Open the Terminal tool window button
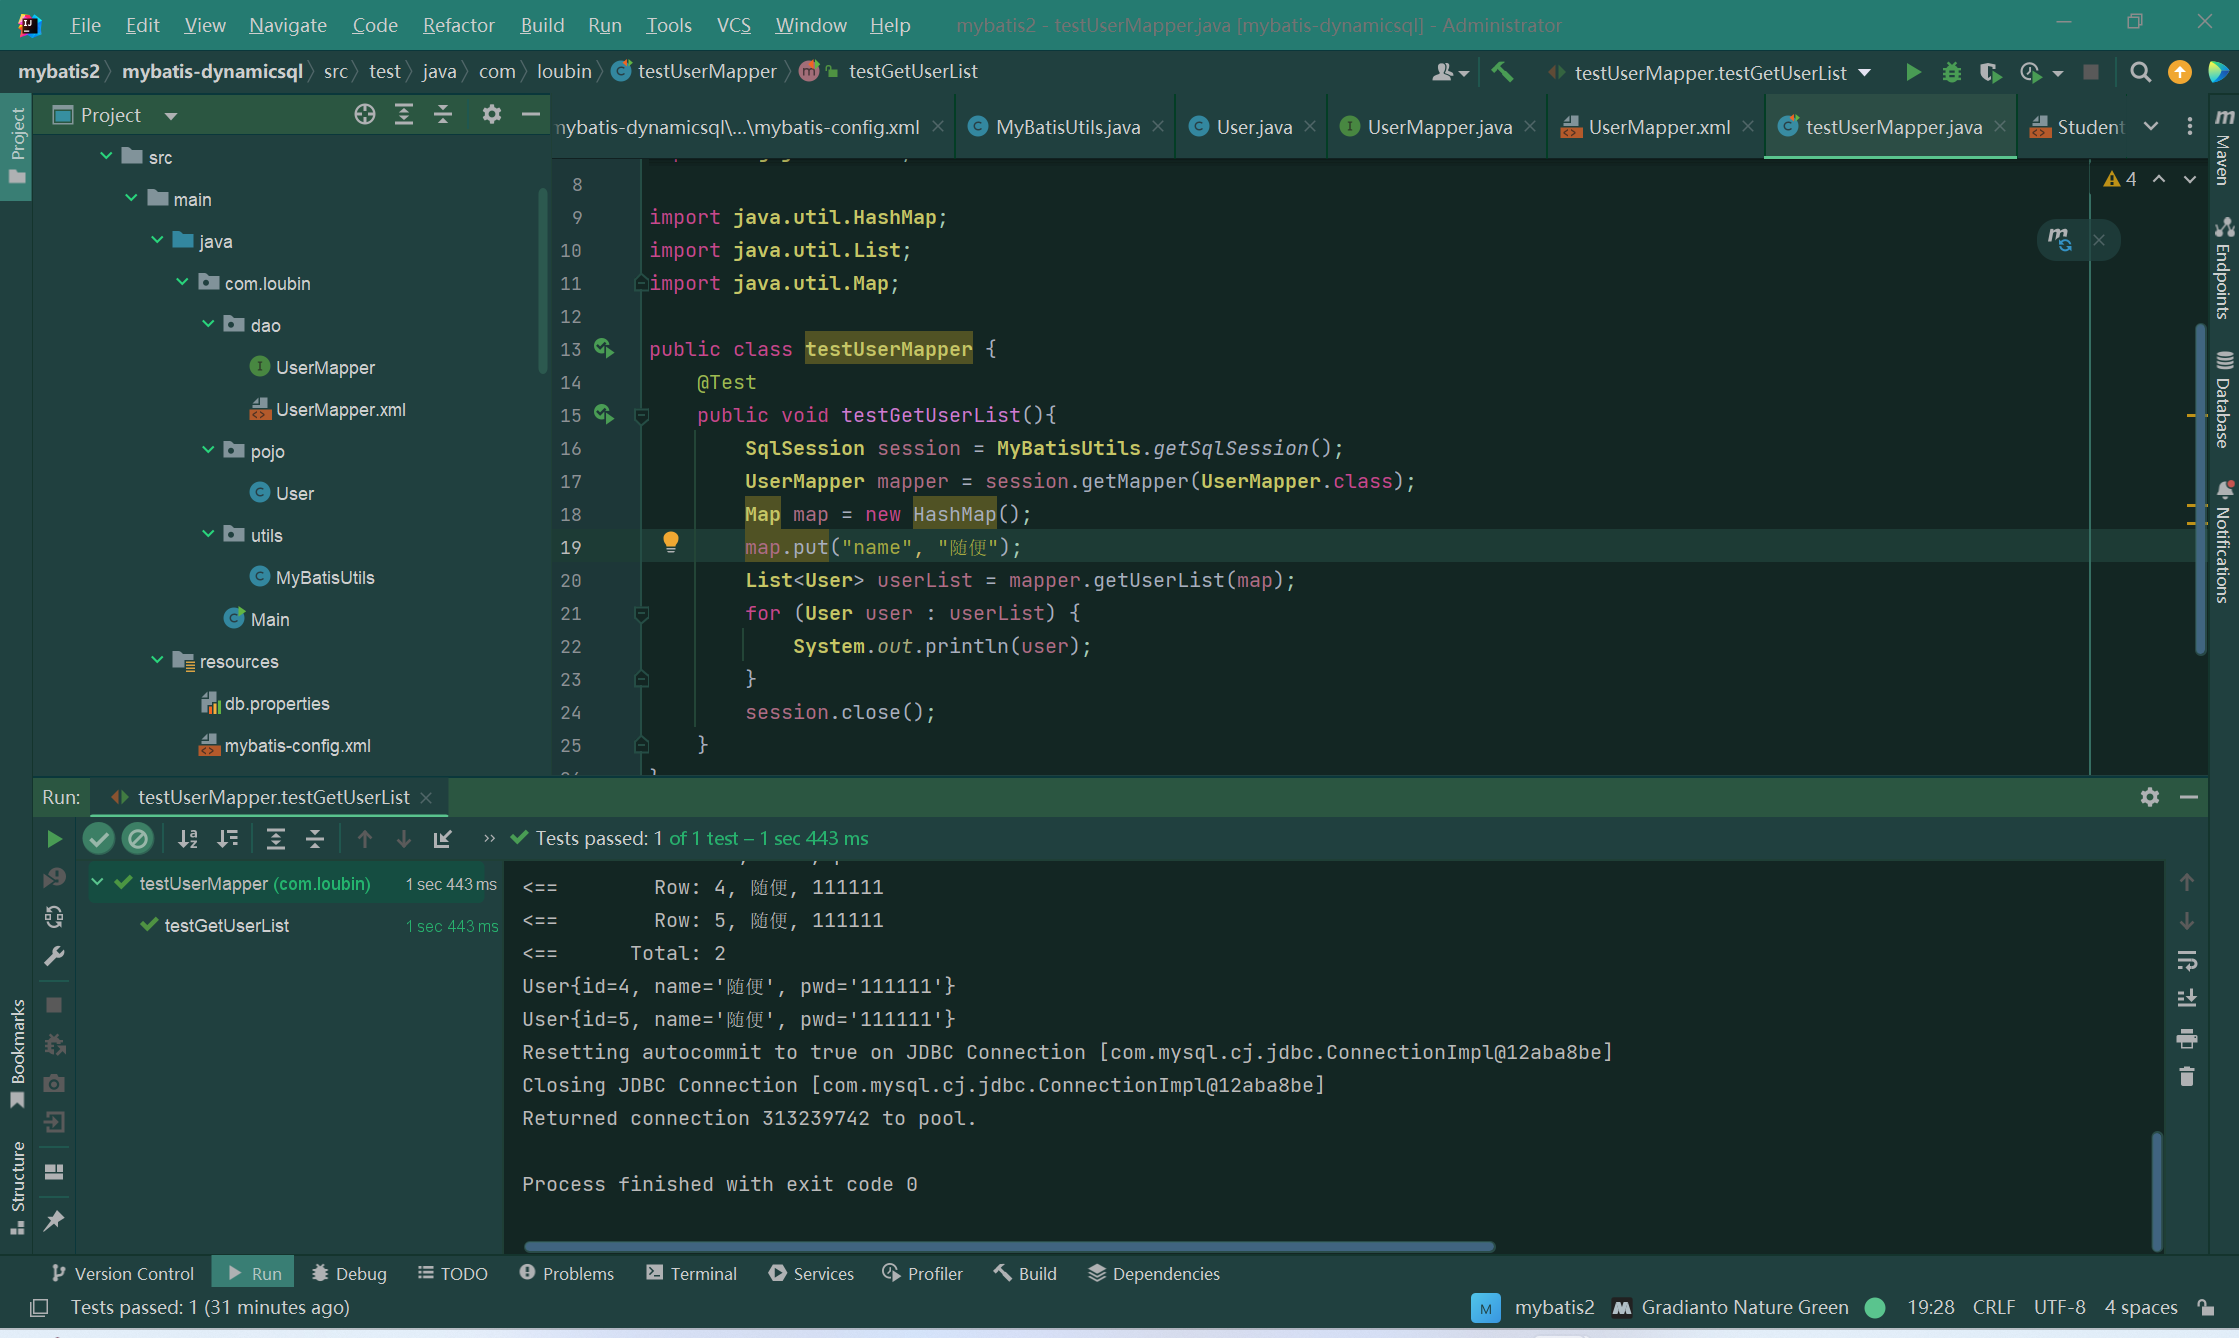The height and width of the screenshot is (1338, 2239). pos(691,1273)
